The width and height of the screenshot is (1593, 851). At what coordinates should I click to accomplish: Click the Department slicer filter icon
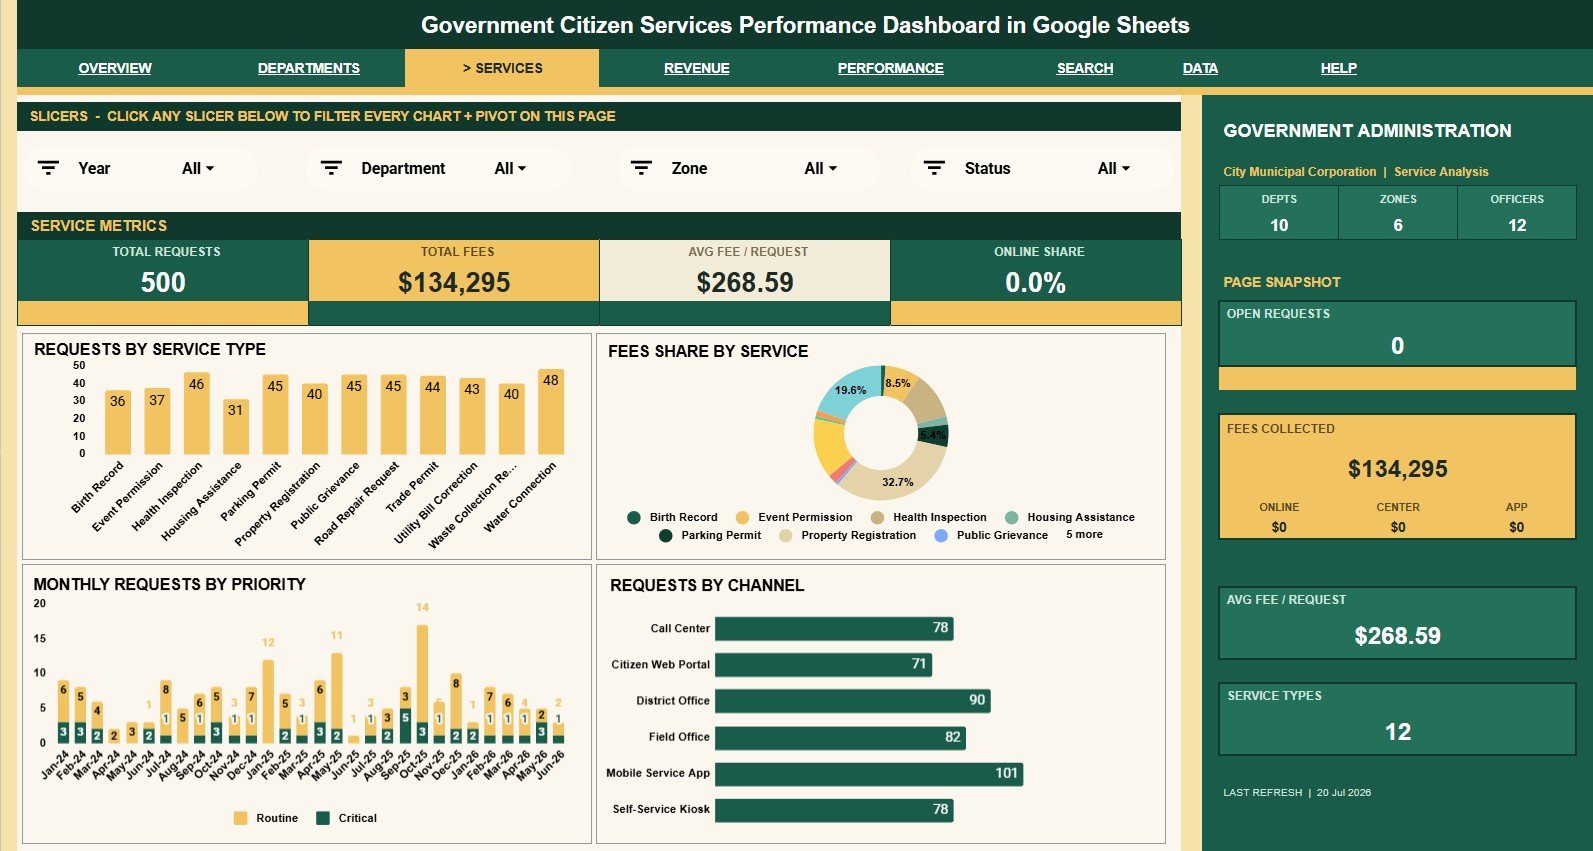pos(331,168)
